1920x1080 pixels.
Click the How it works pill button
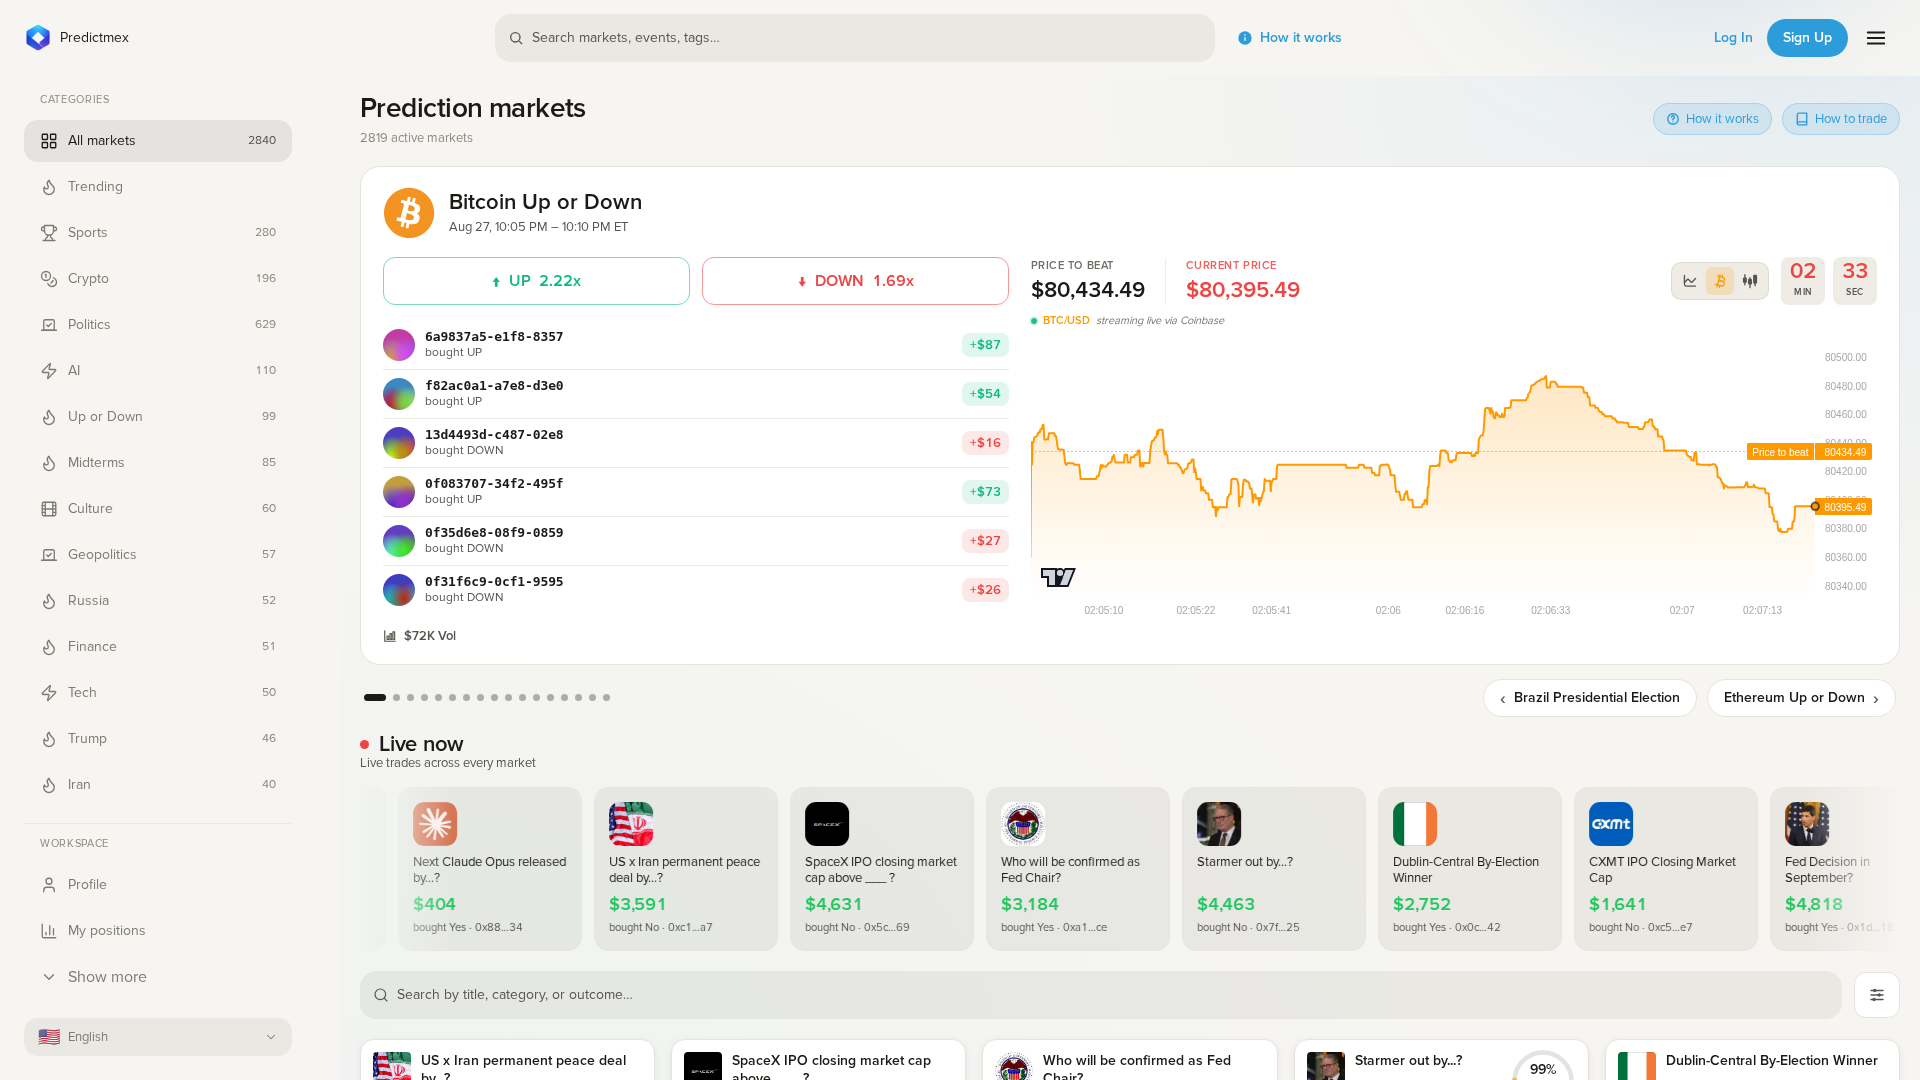click(1712, 119)
